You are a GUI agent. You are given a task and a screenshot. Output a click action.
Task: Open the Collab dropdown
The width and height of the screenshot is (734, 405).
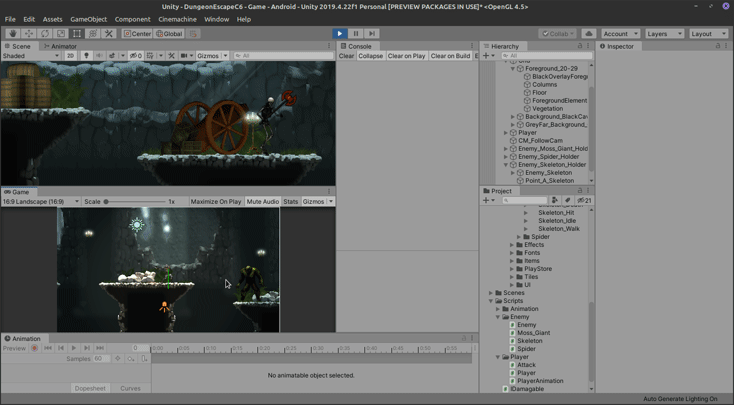558,34
